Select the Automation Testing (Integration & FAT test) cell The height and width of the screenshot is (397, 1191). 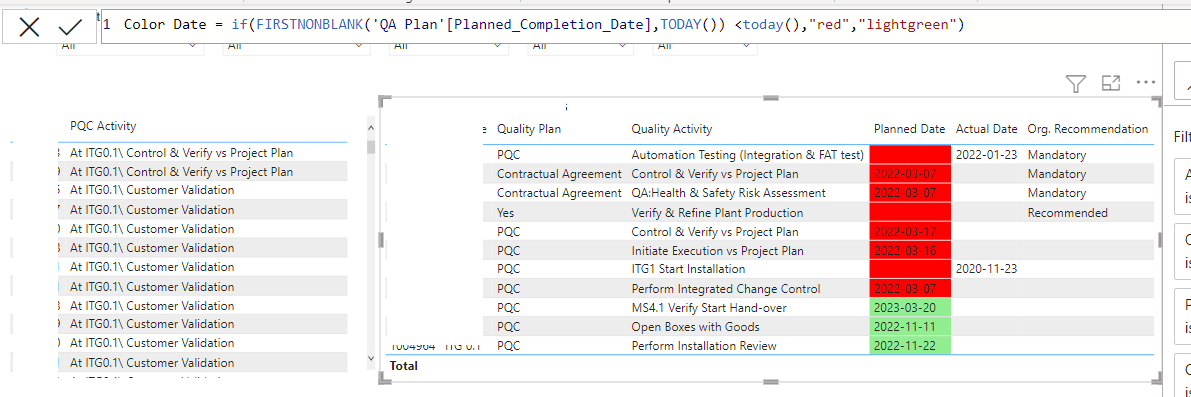click(747, 155)
